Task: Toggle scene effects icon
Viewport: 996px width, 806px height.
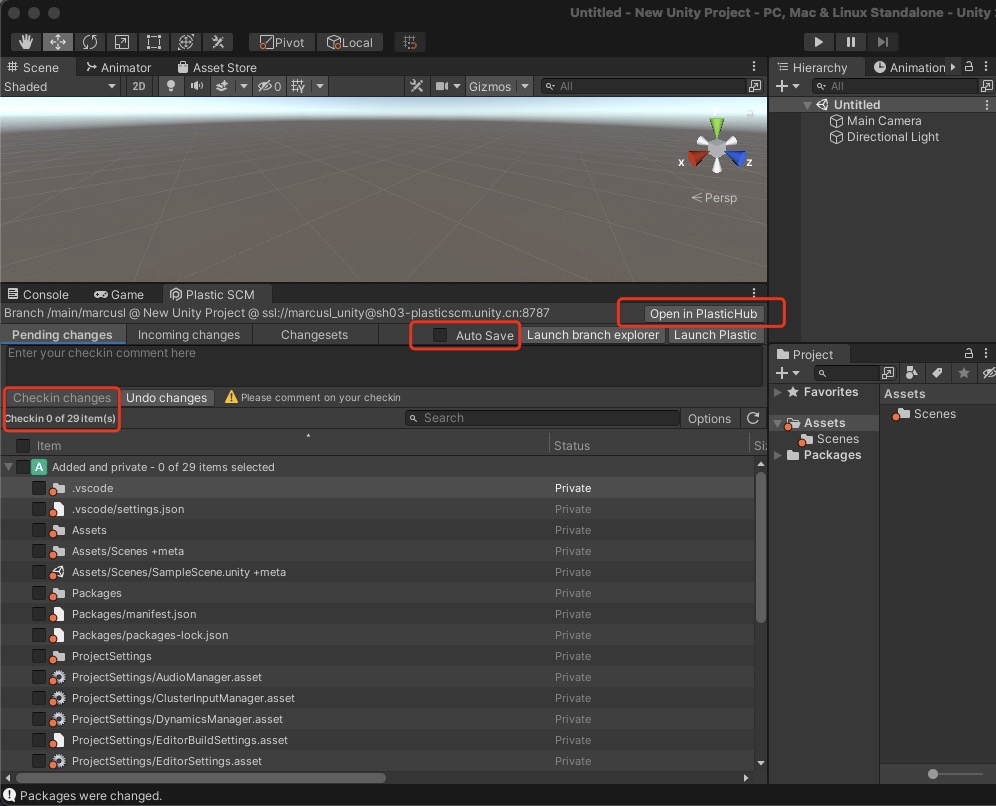Action: tap(222, 86)
